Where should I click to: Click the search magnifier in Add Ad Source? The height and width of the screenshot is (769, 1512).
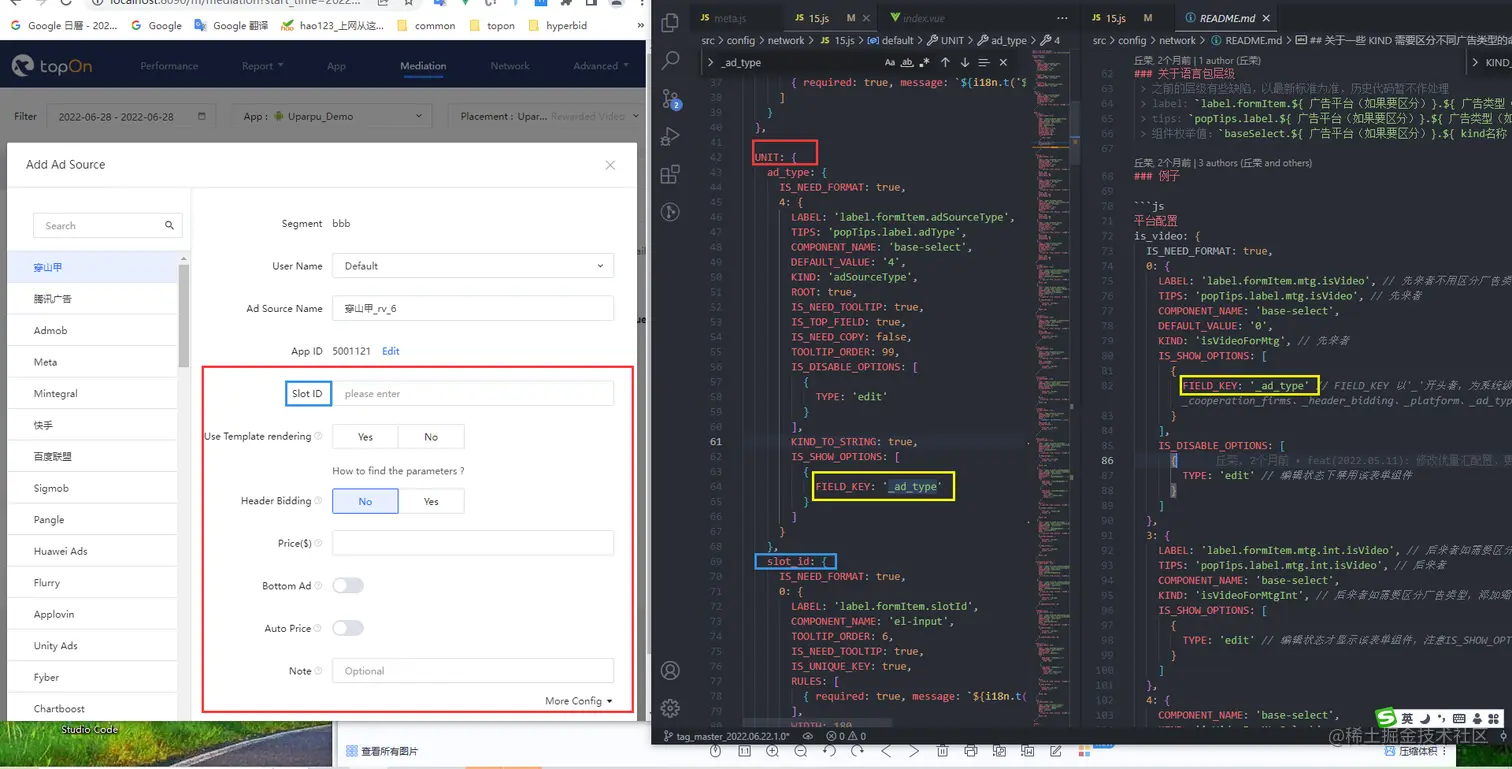169,226
